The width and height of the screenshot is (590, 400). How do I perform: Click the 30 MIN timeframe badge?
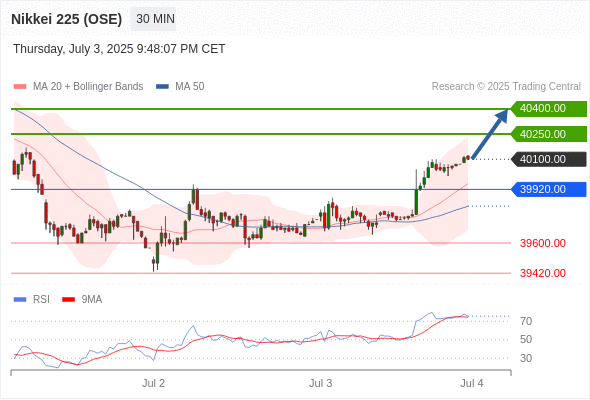153,19
